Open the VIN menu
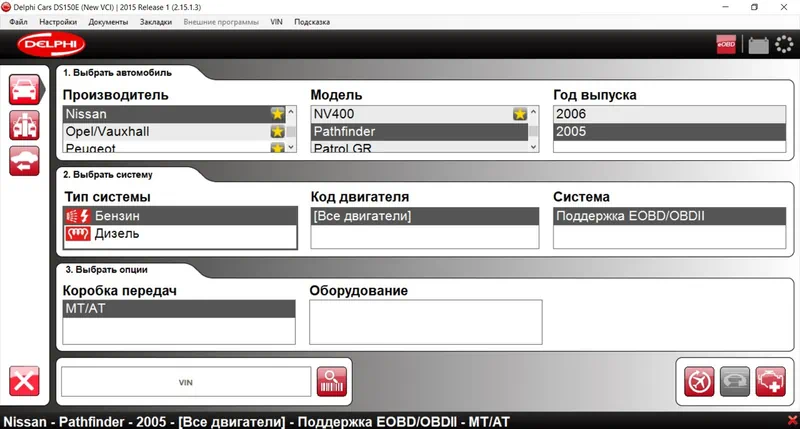The image size is (800, 429). point(276,22)
